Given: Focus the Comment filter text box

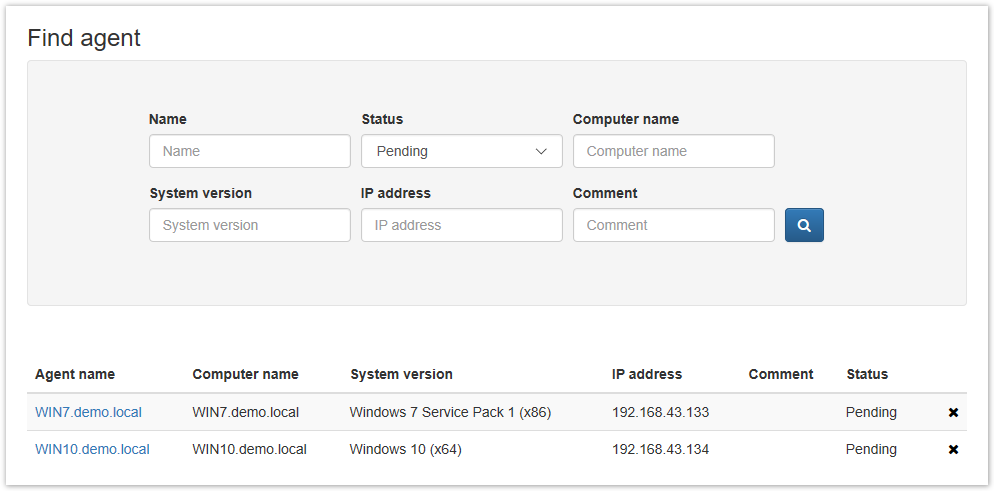Looking at the screenshot, I should point(673,225).
